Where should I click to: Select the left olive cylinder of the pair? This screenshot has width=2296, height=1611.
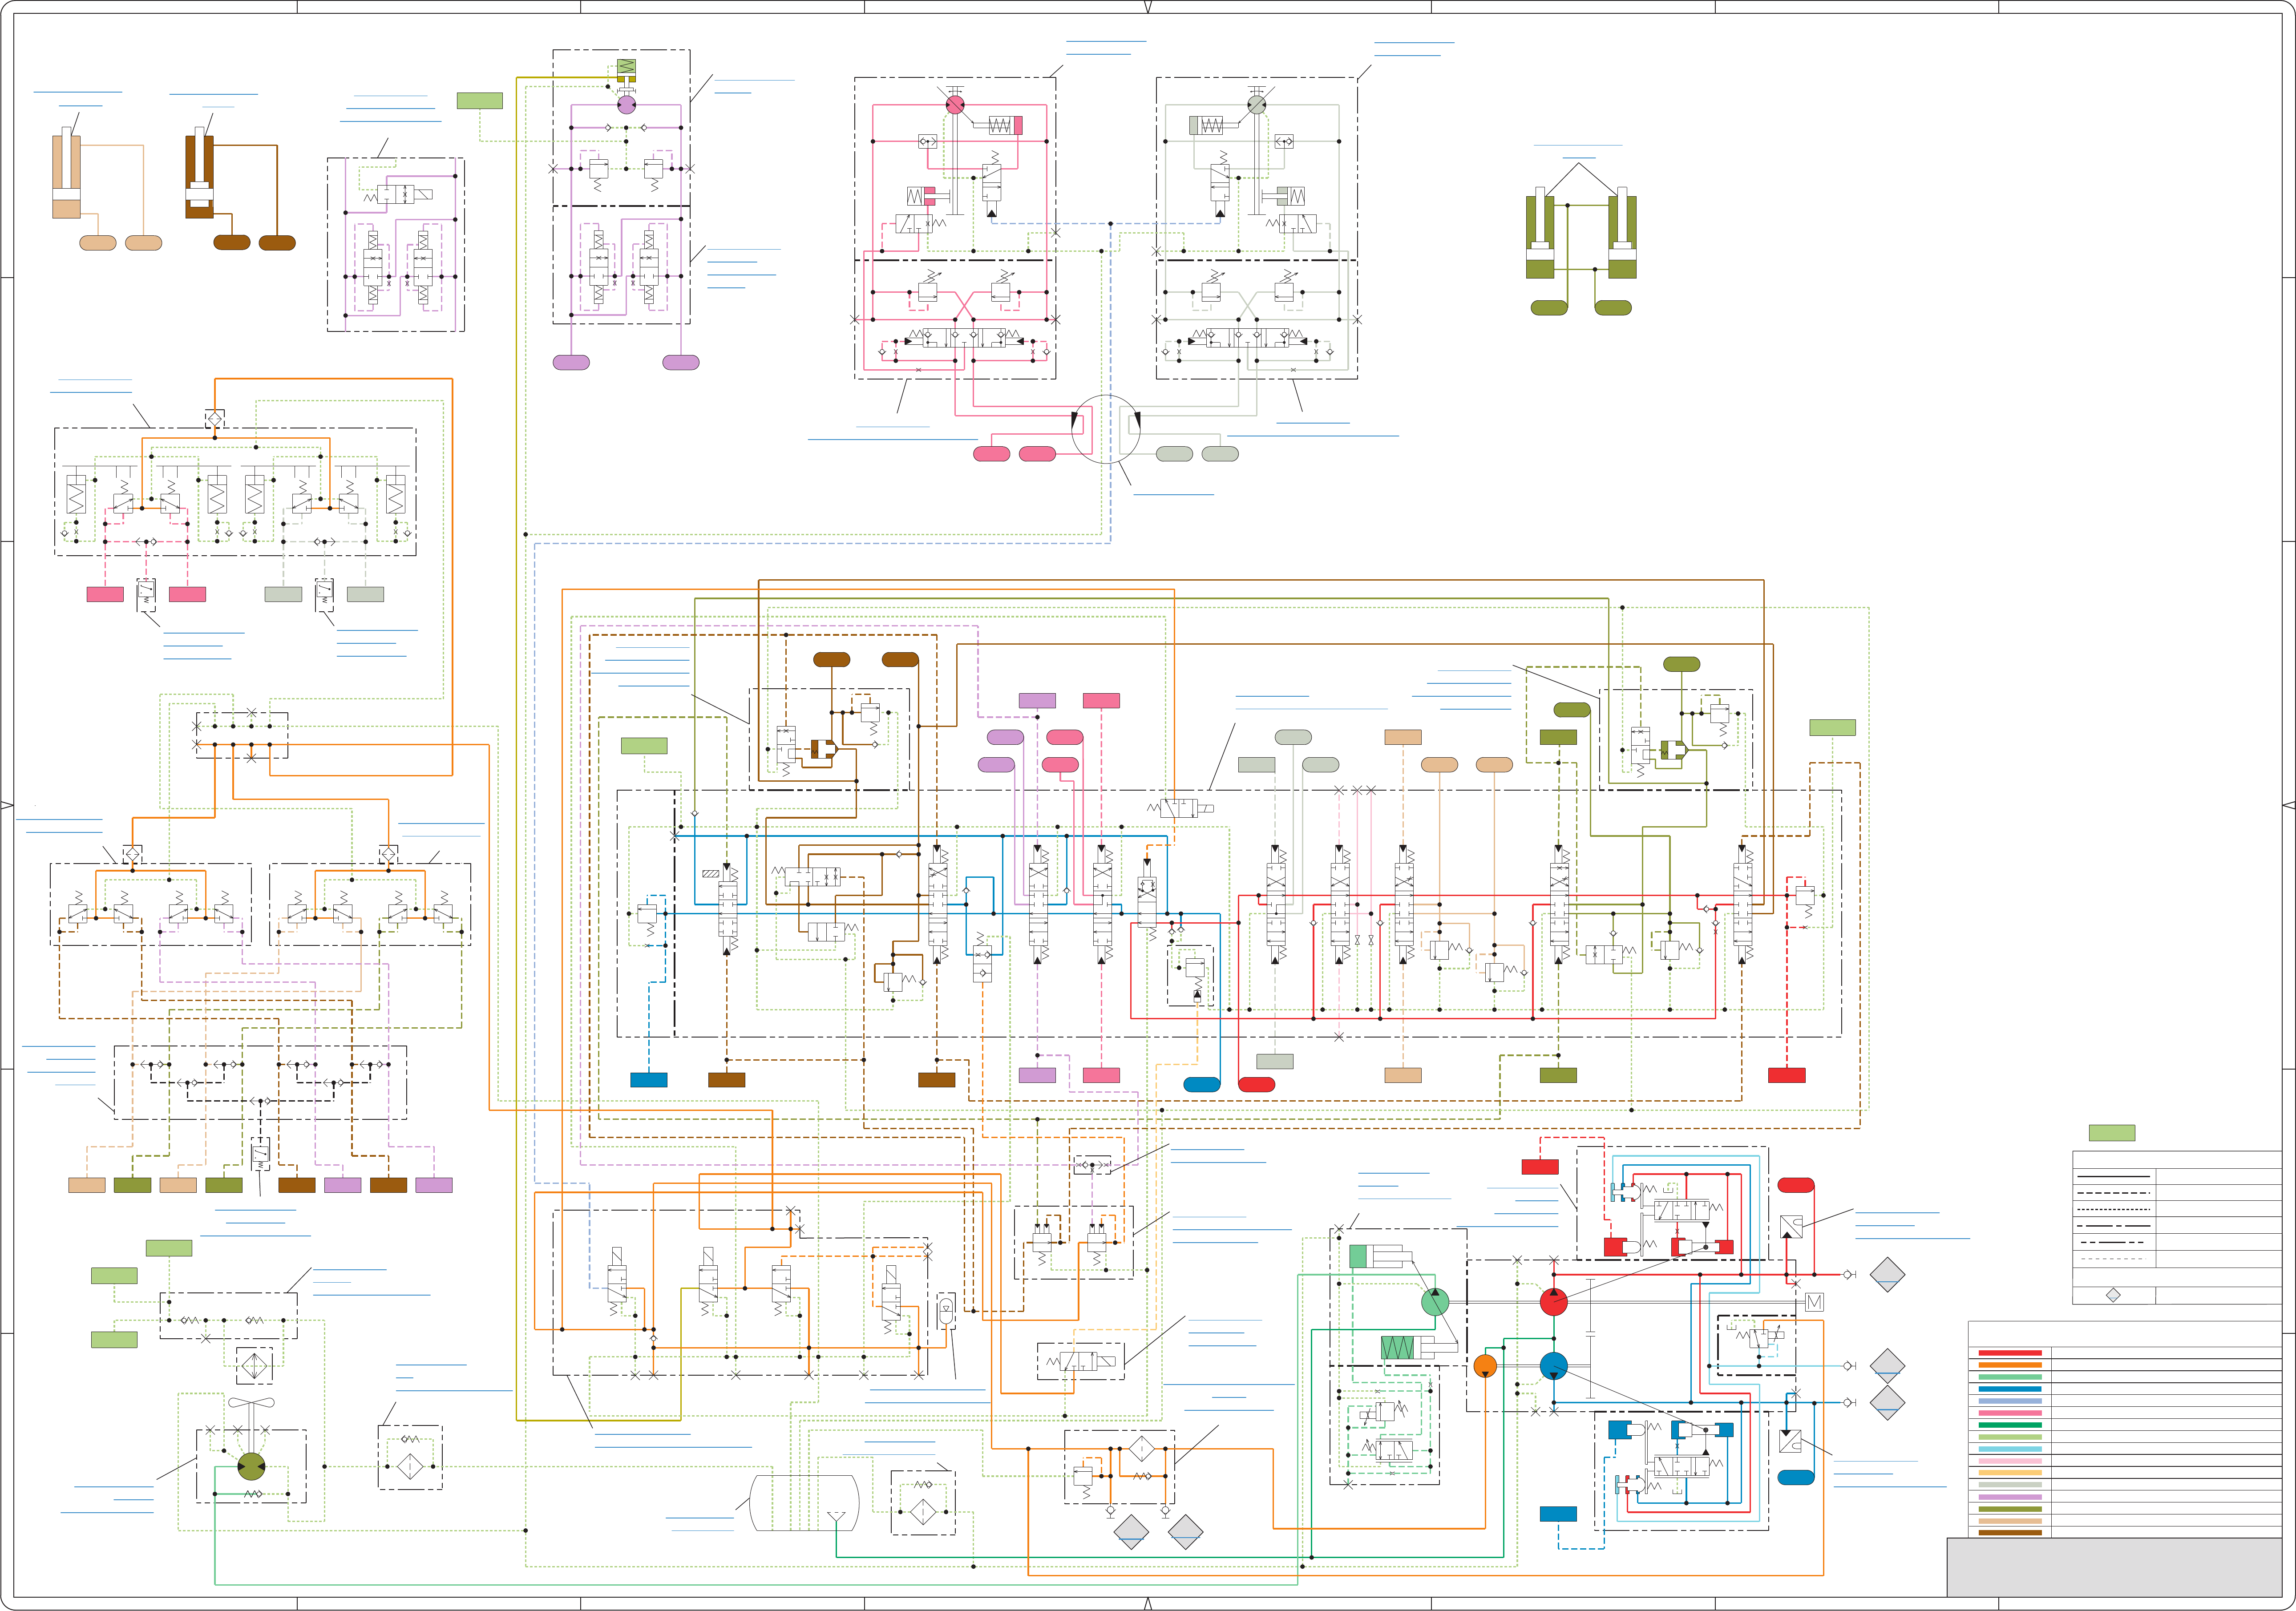[x=1540, y=232]
